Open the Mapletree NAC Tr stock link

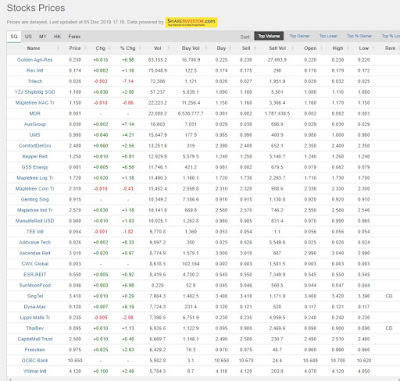click(35, 103)
